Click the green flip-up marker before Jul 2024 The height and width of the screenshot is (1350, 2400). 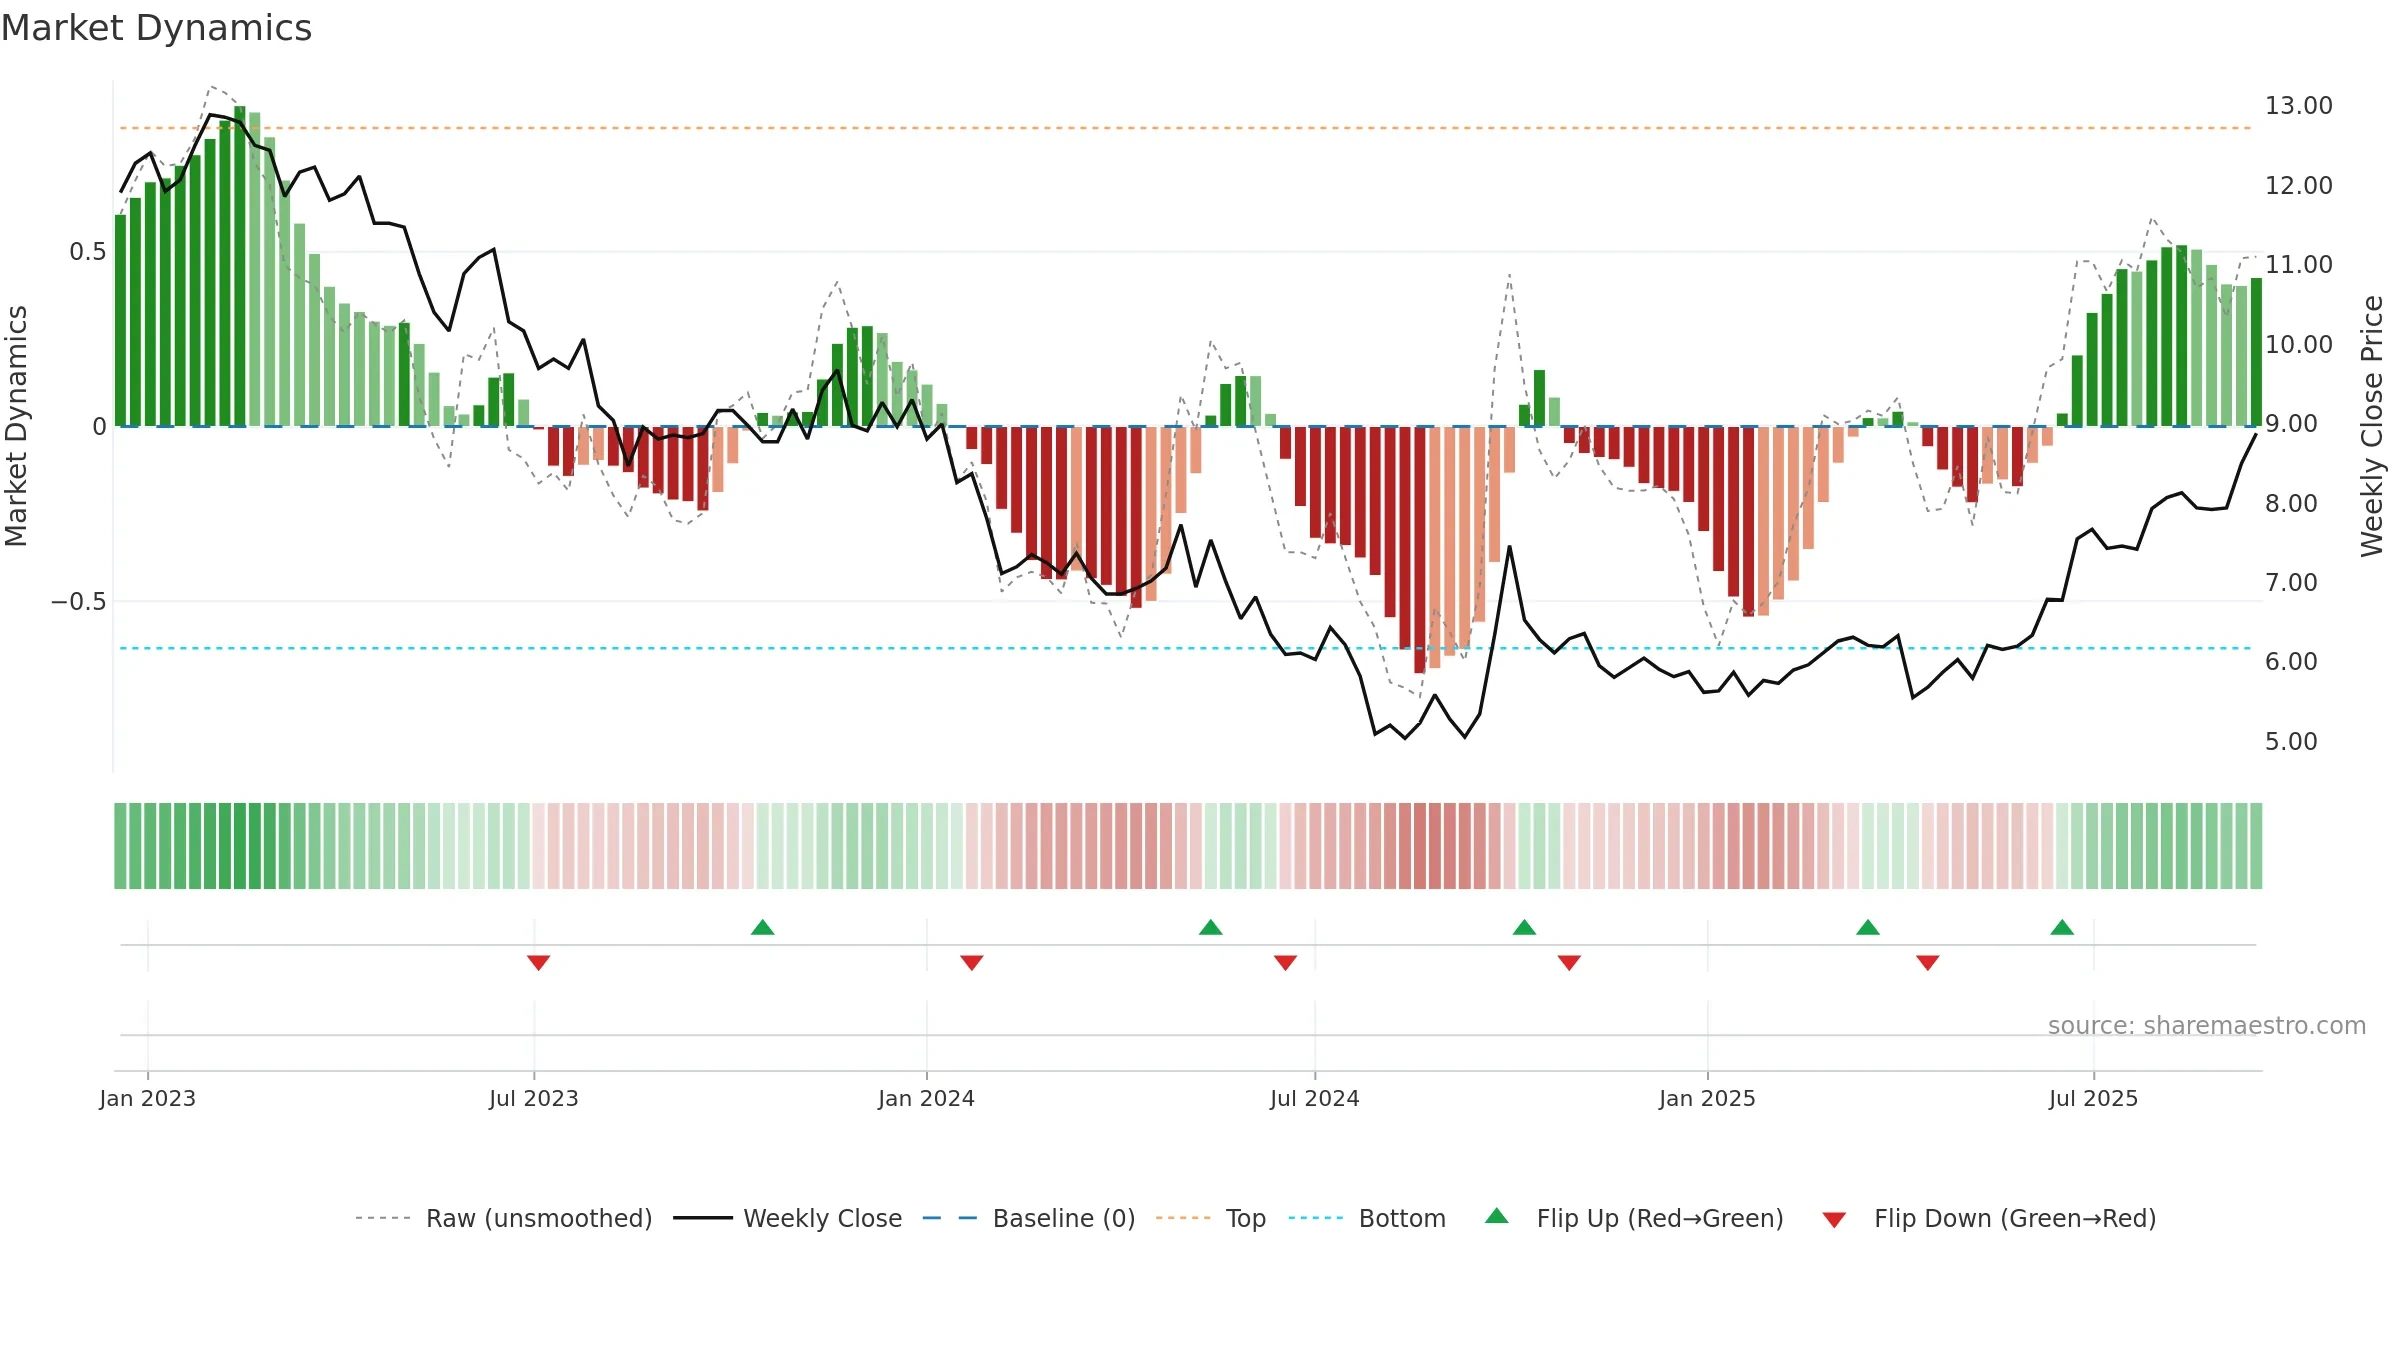(x=1211, y=927)
